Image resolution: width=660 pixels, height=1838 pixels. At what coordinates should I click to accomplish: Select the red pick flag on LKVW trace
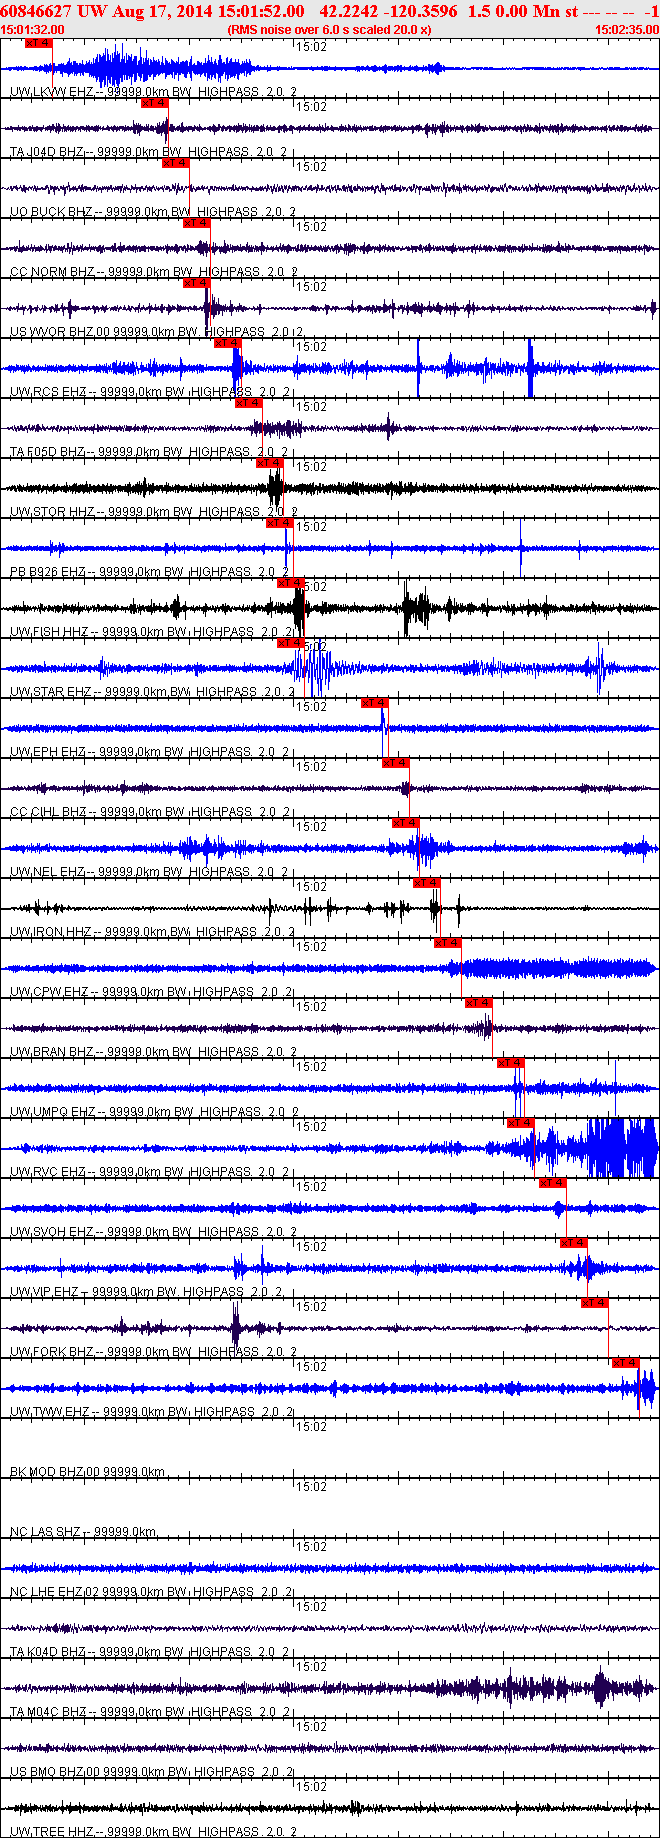[38, 44]
